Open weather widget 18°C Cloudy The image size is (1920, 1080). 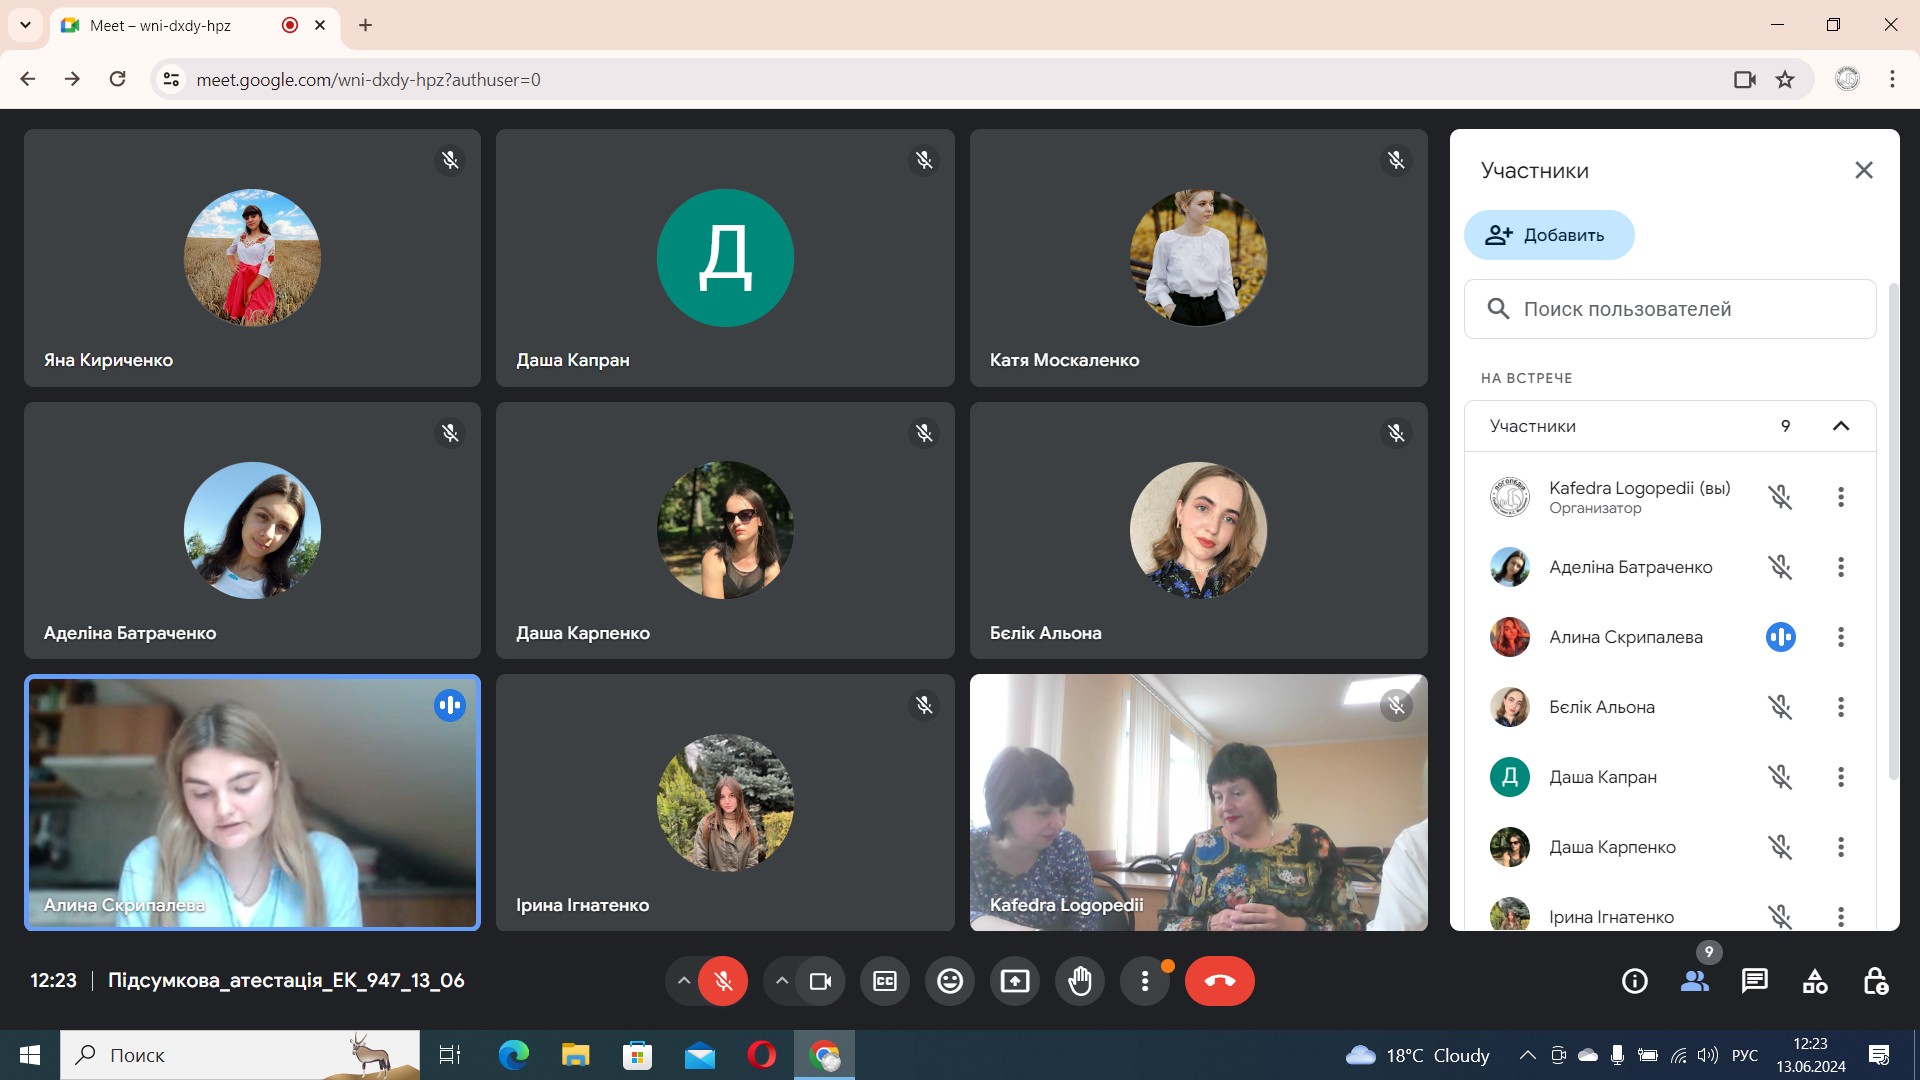coord(1417,1055)
